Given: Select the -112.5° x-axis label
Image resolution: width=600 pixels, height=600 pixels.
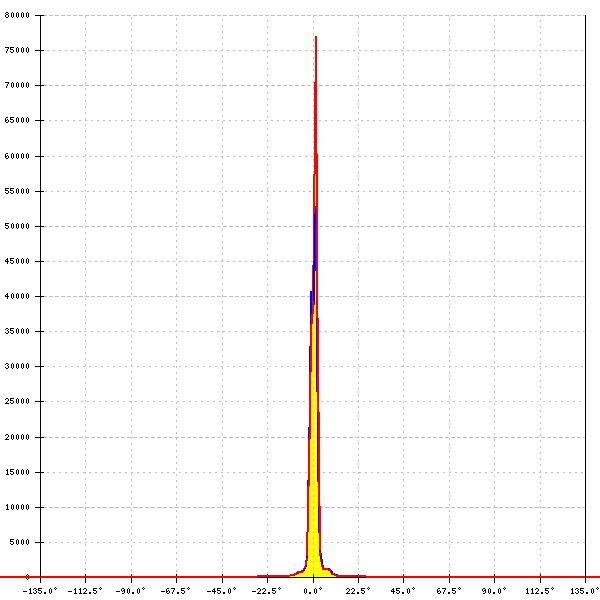Looking at the screenshot, I should (x=85, y=591).
